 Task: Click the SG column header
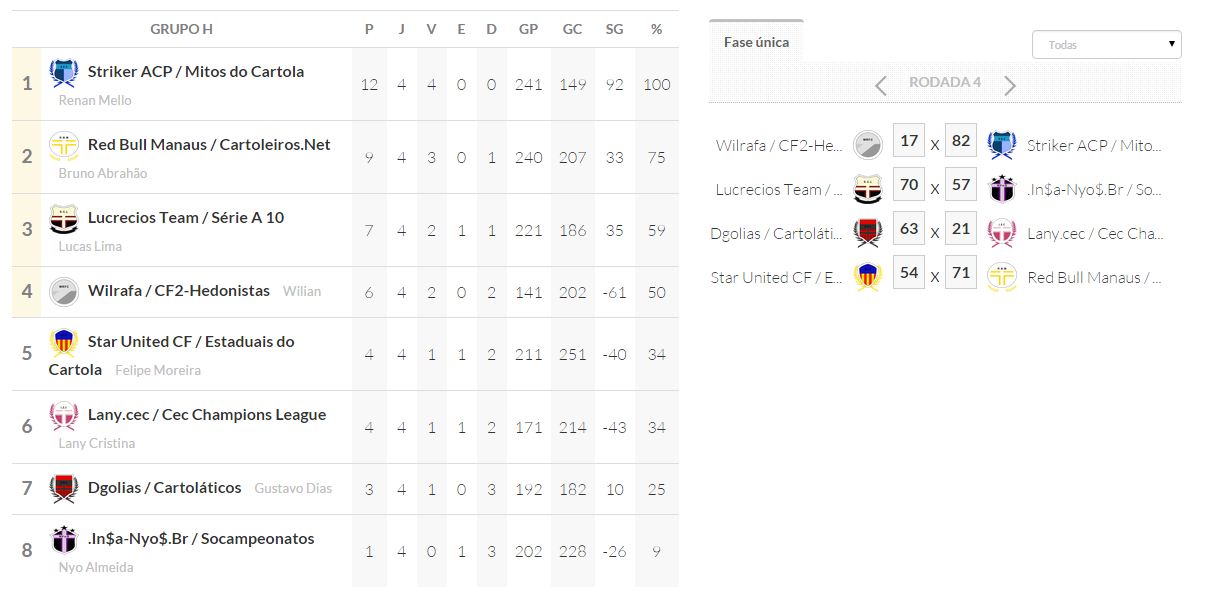point(614,29)
